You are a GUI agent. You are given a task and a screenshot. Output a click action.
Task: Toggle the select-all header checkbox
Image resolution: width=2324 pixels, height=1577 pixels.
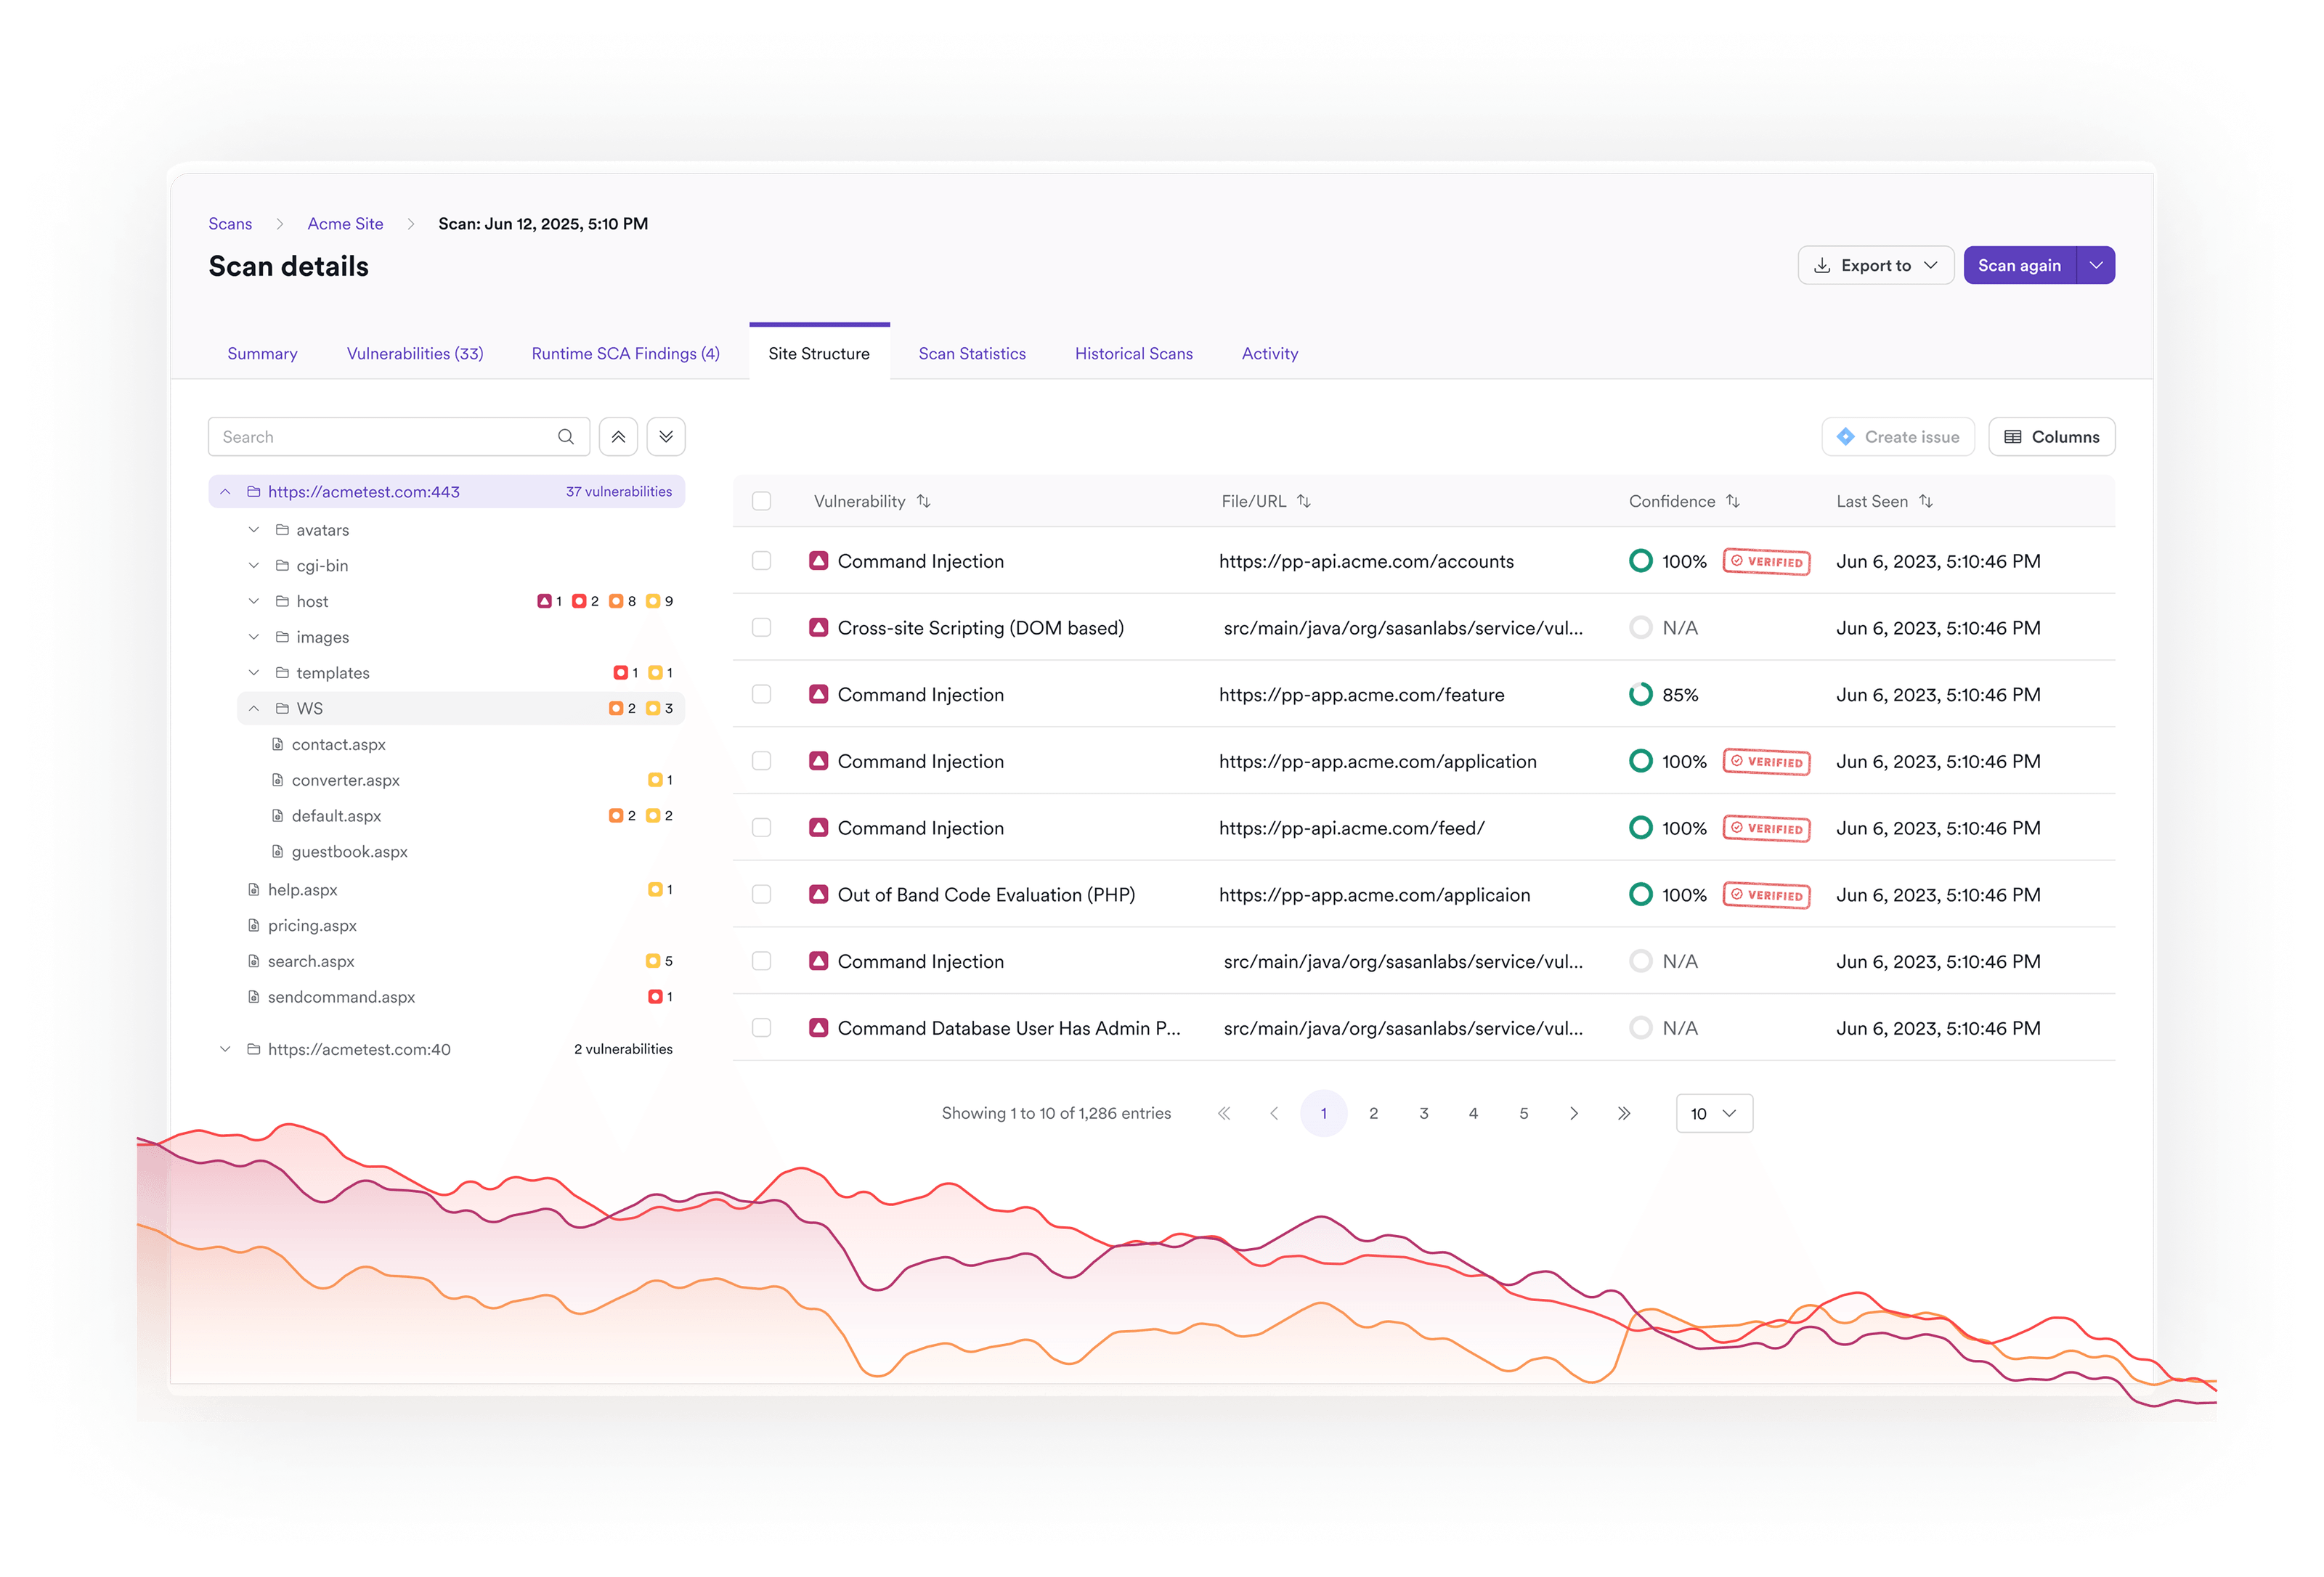[762, 501]
